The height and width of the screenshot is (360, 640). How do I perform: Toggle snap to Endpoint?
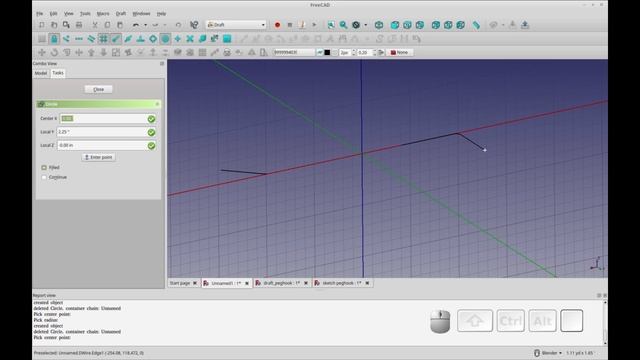tap(116, 39)
